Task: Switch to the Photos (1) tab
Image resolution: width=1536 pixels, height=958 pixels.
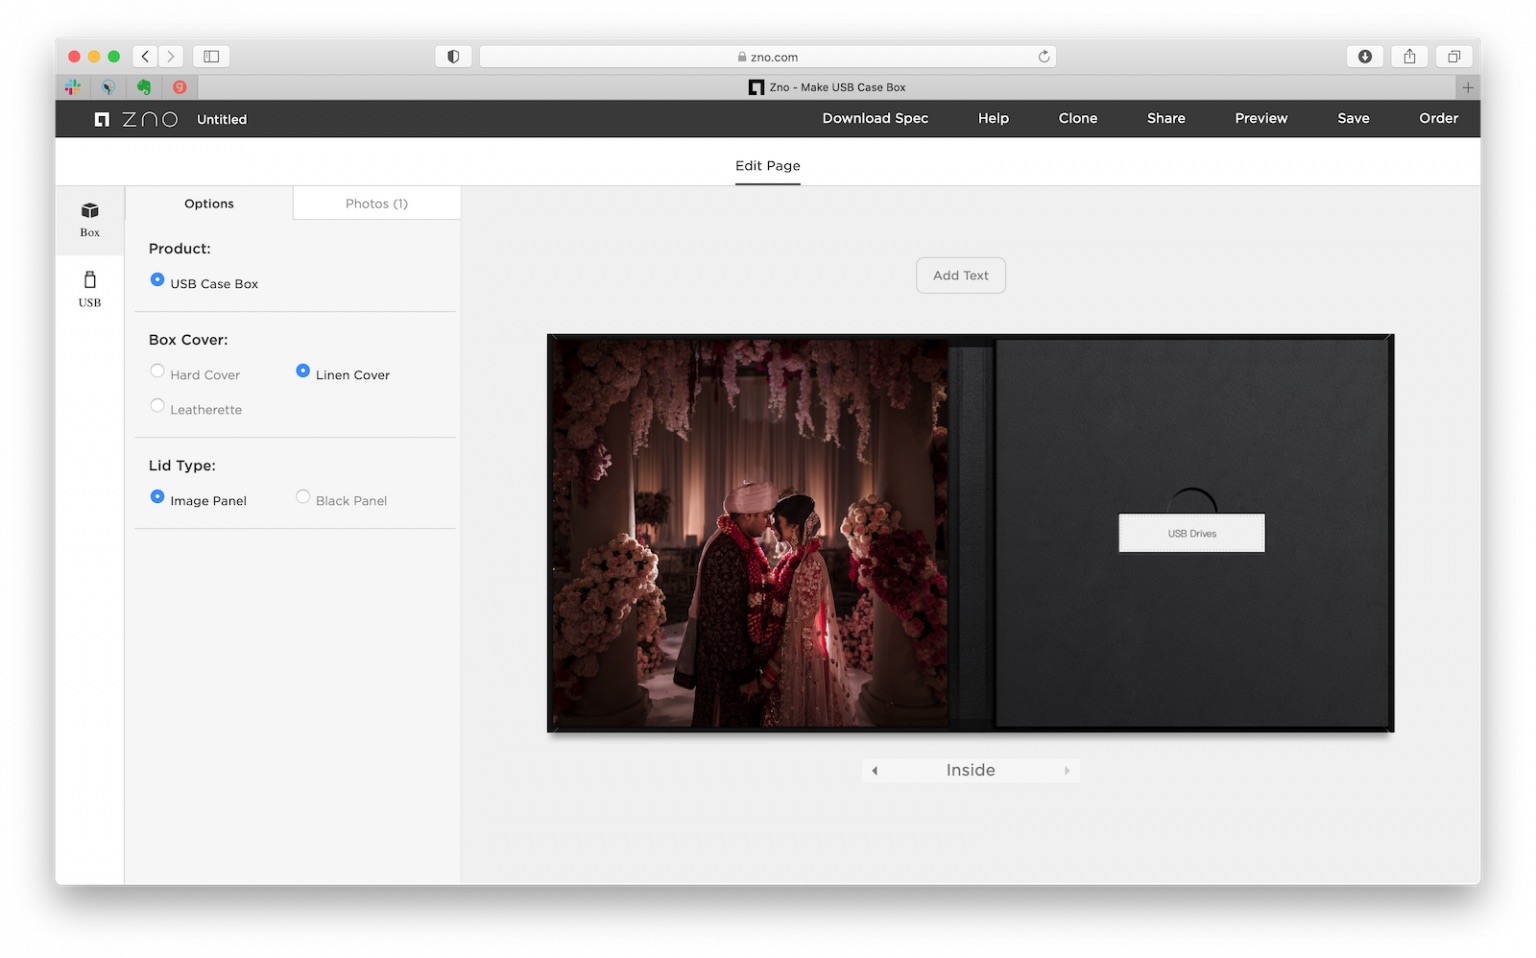Action: [377, 203]
